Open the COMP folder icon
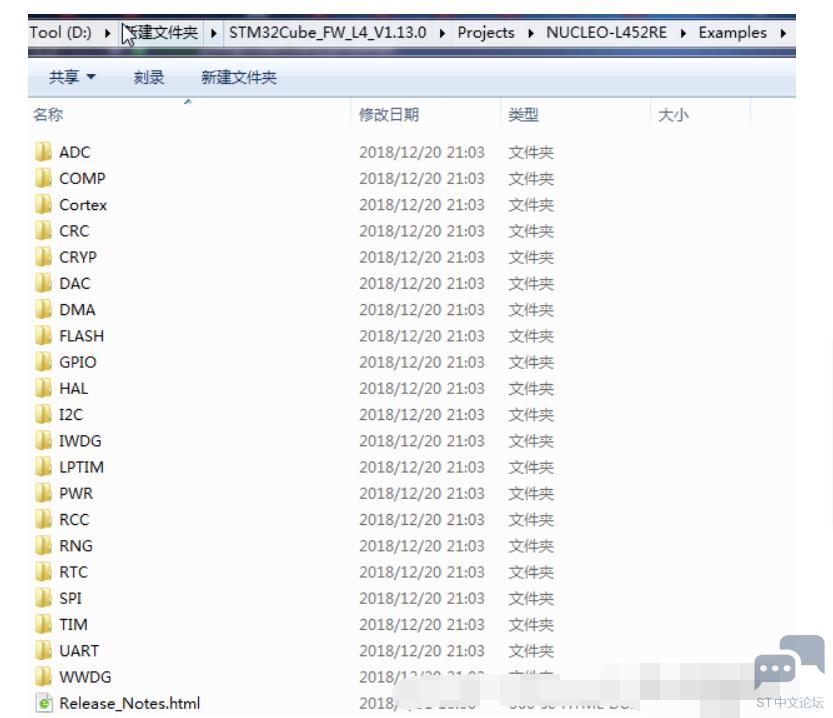Image resolution: width=833 pixels, height=718 pixels. click(44, 178)
